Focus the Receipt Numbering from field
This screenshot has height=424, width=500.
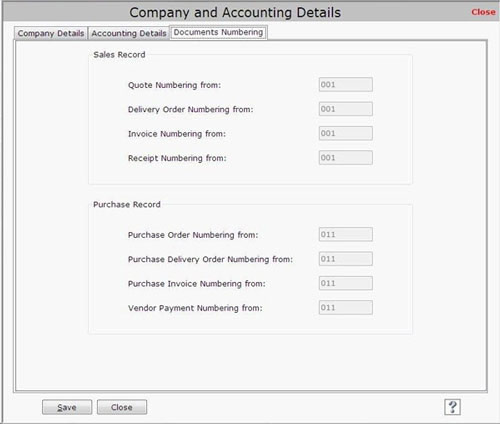[346, 158]
